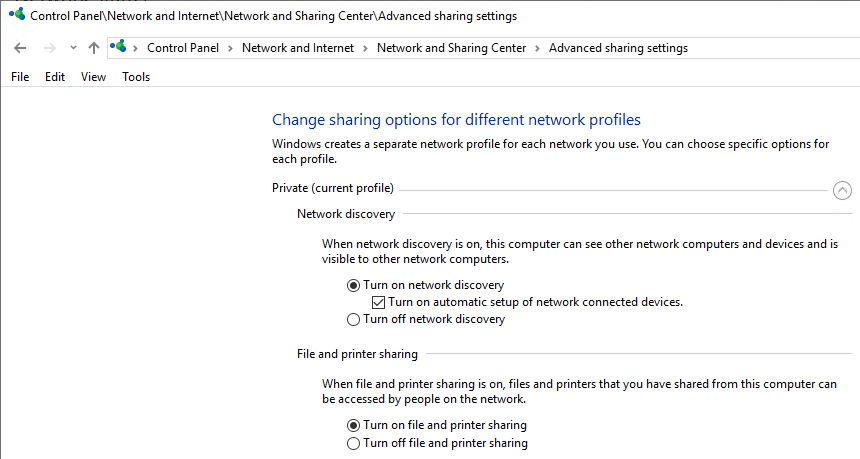Navigate to Control Panel breadcrumb
860x459 pixels.
tap(181, 48)
